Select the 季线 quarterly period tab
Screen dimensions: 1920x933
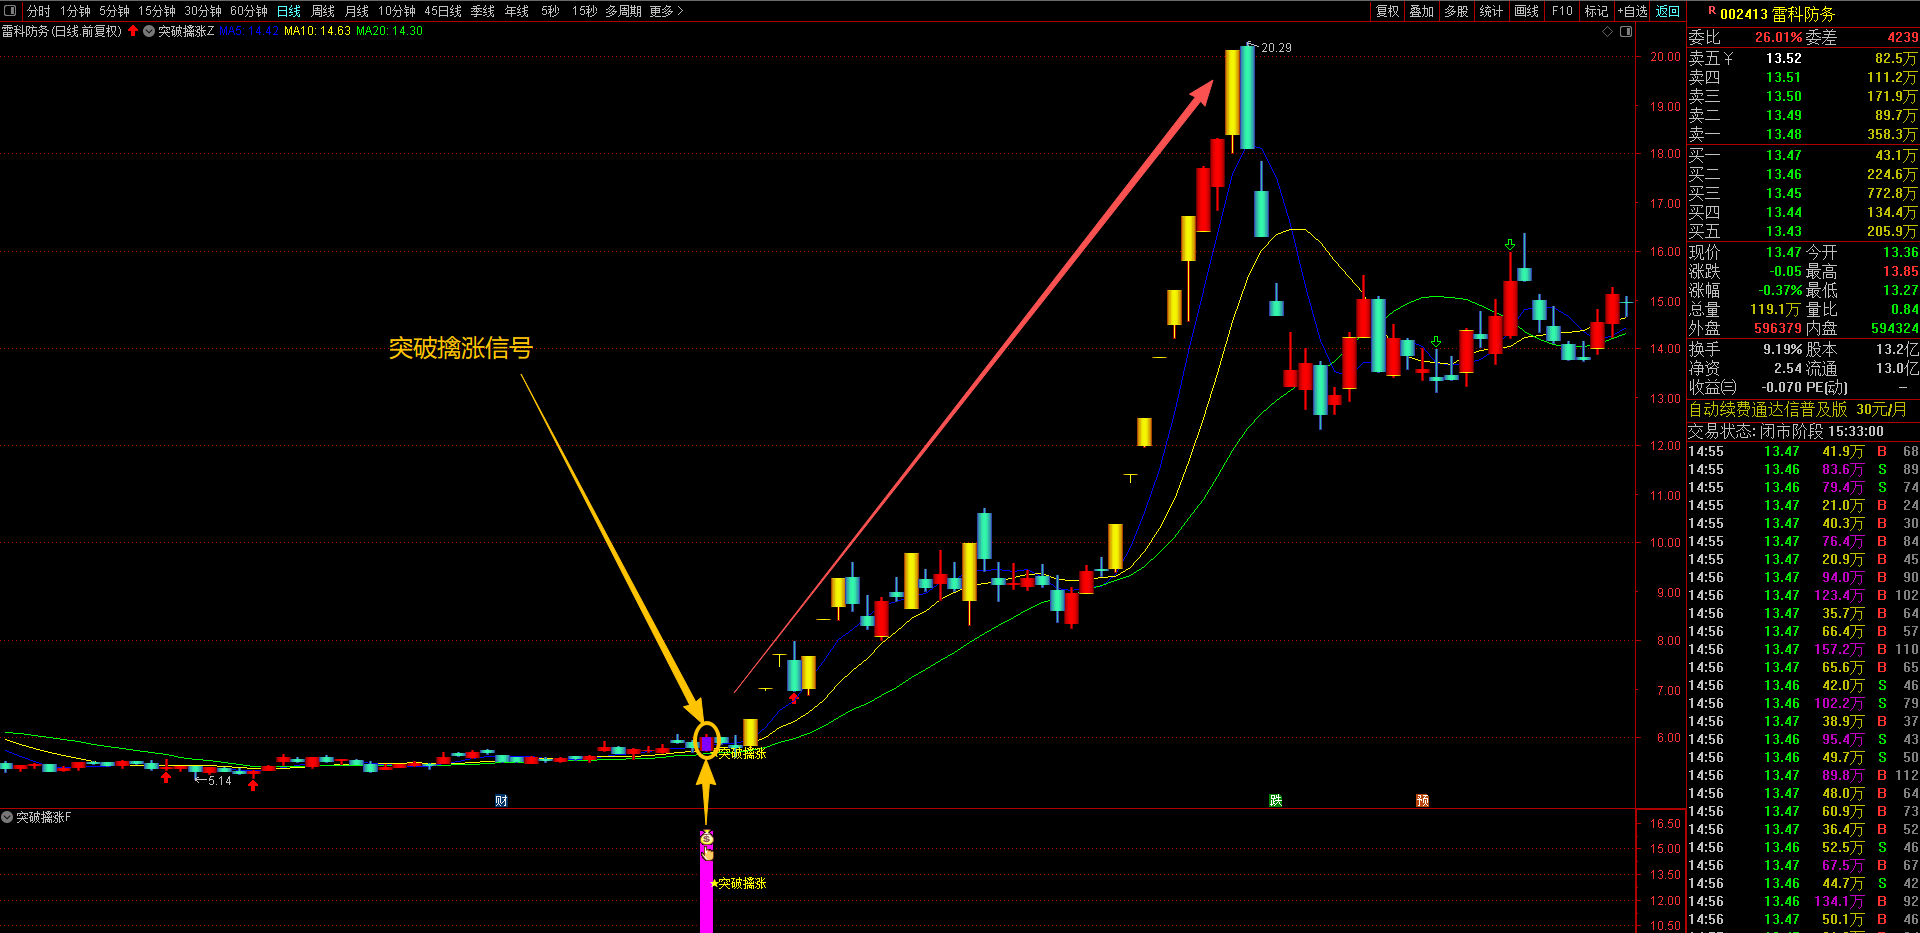tap(483, 11)
